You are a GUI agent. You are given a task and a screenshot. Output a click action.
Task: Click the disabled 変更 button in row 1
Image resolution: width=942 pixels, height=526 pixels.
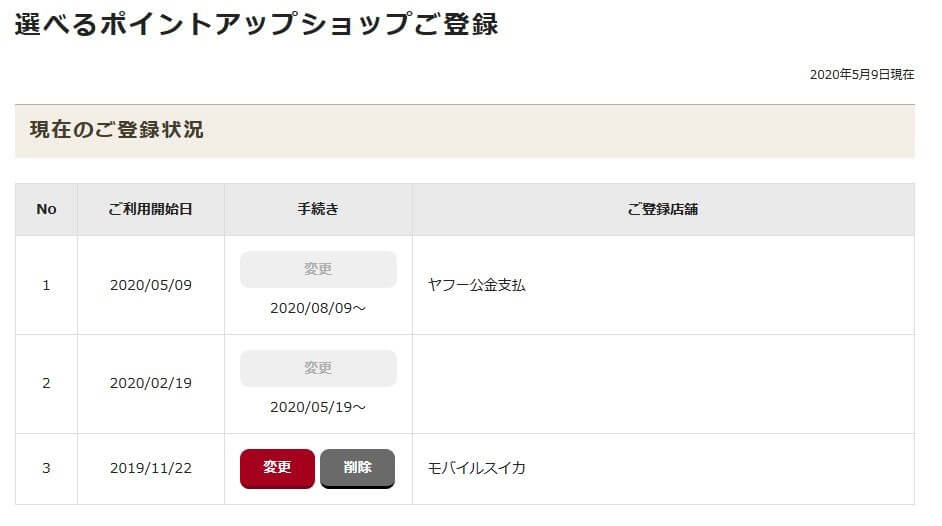point(318,269)
